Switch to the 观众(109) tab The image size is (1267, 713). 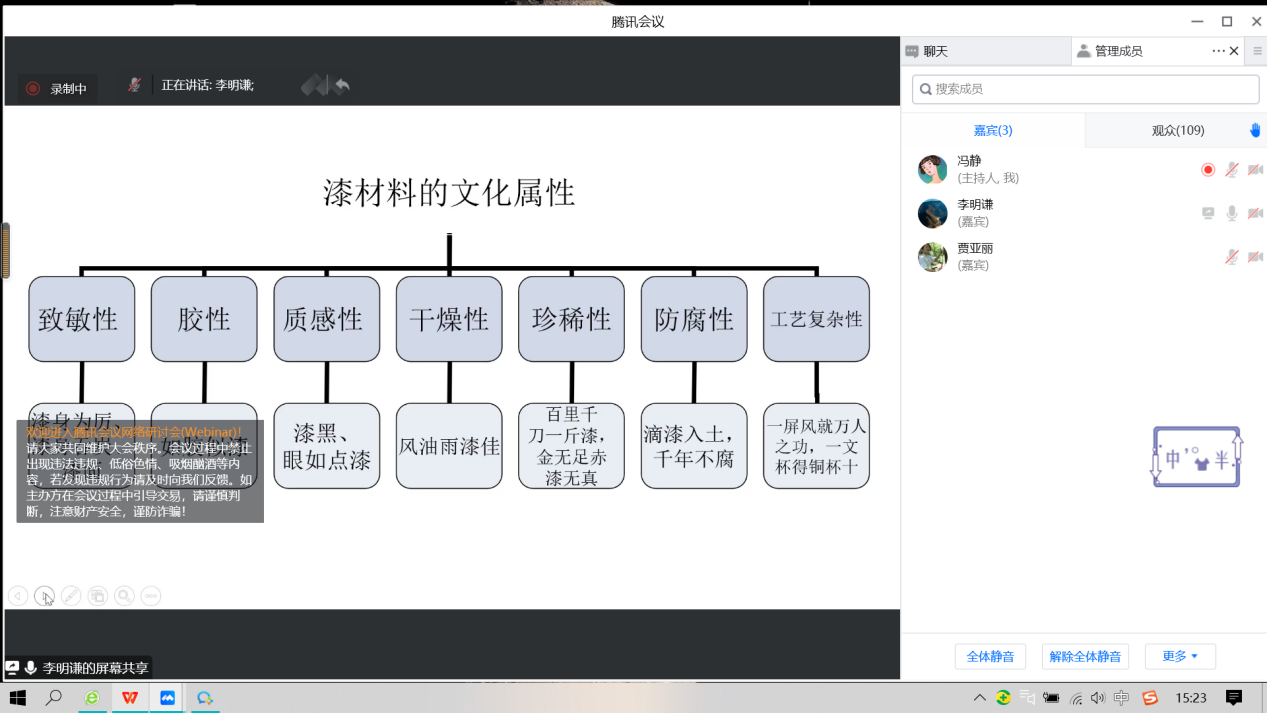1177,130
